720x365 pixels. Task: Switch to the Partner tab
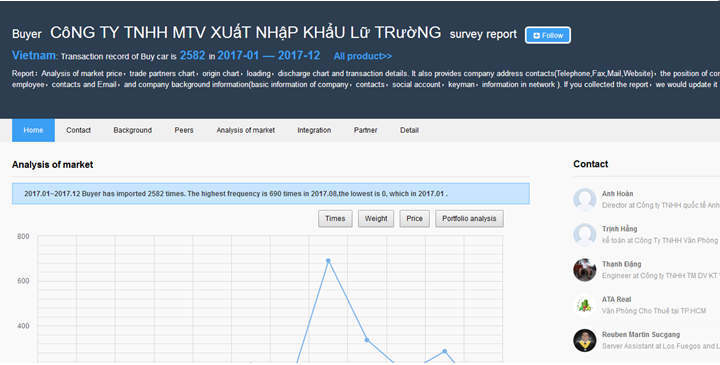(366, 130)
